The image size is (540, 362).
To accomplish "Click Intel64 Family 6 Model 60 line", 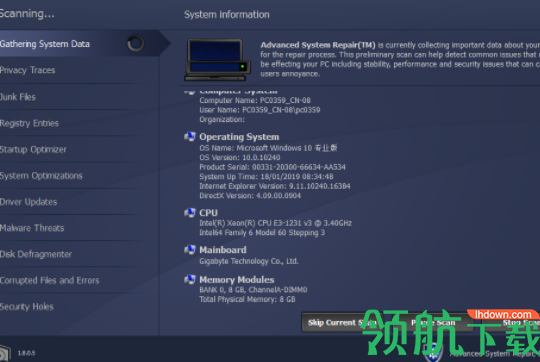I will point(262,233).
